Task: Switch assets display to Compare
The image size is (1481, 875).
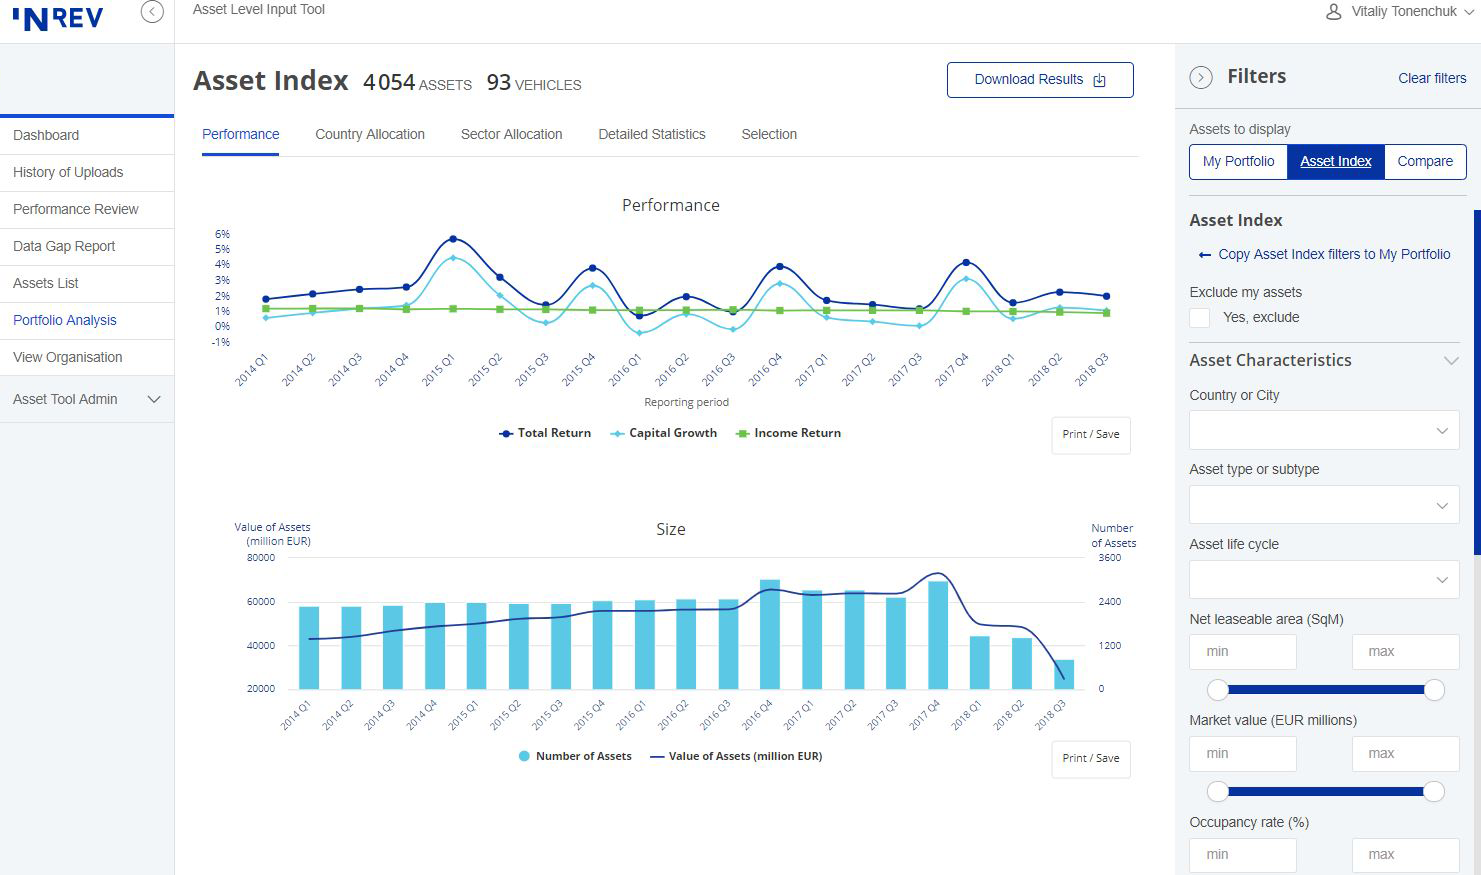Action: [x=1424, y=161]
